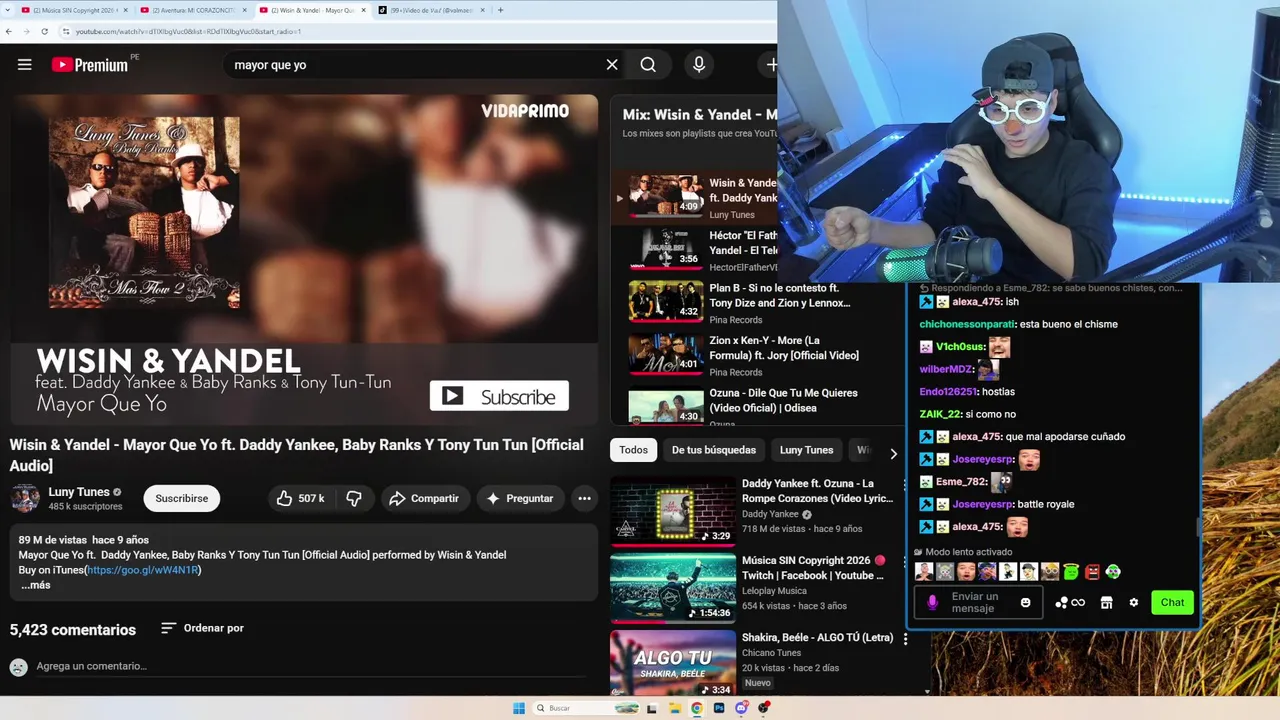
Task: Send message with green Chat button
Action: (x=1172, y=602)
